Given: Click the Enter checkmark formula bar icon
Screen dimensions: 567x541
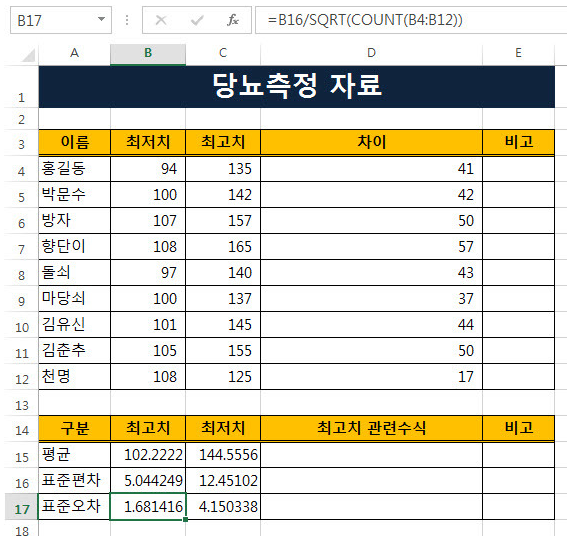Looking at the screenshot, I should 197,20.
